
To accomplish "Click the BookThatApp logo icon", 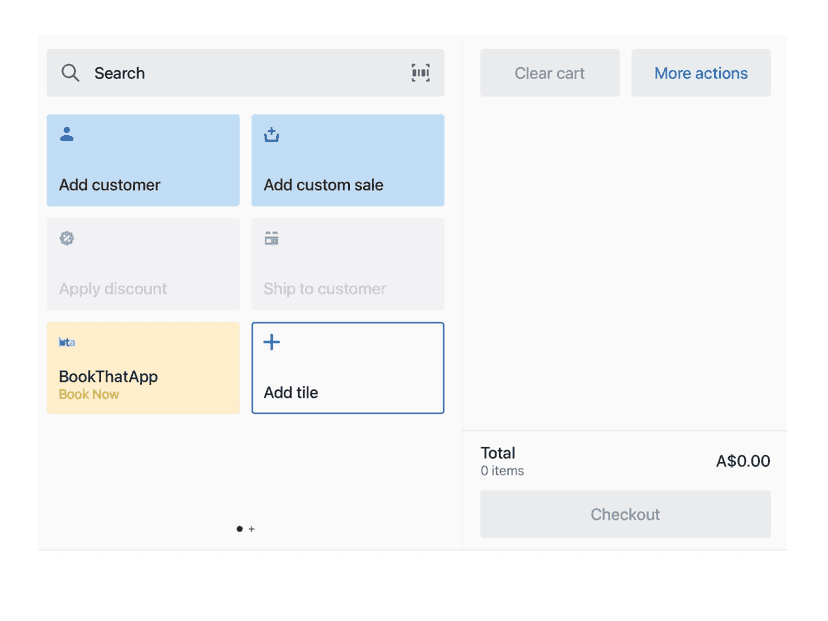I will click(67, 342).
